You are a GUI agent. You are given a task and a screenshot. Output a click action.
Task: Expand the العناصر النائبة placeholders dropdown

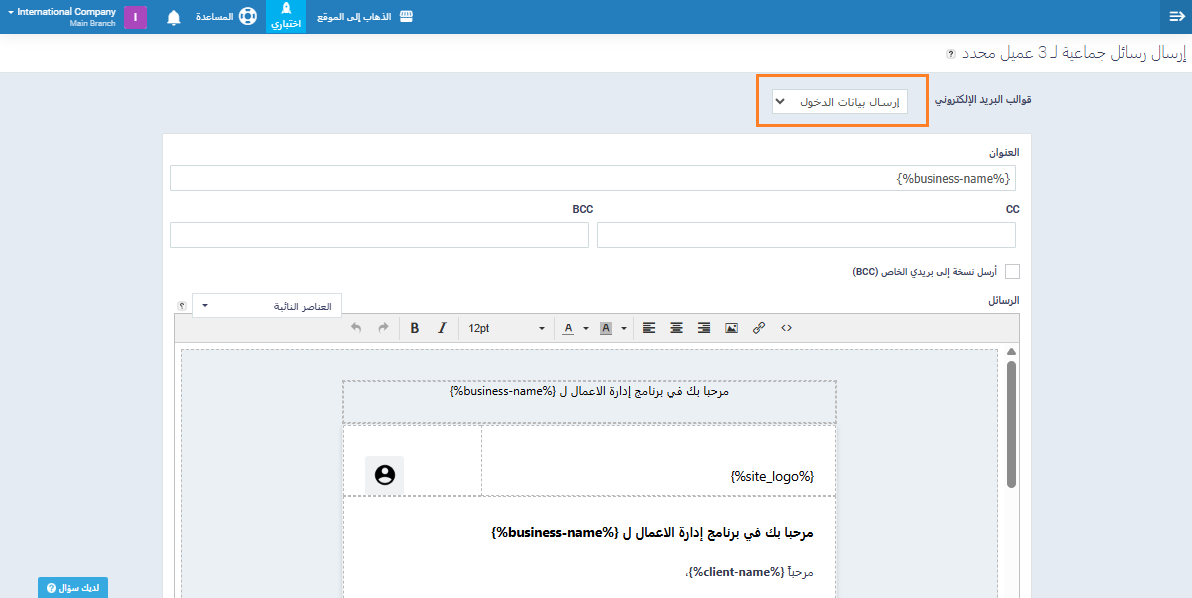pos(267,306)
